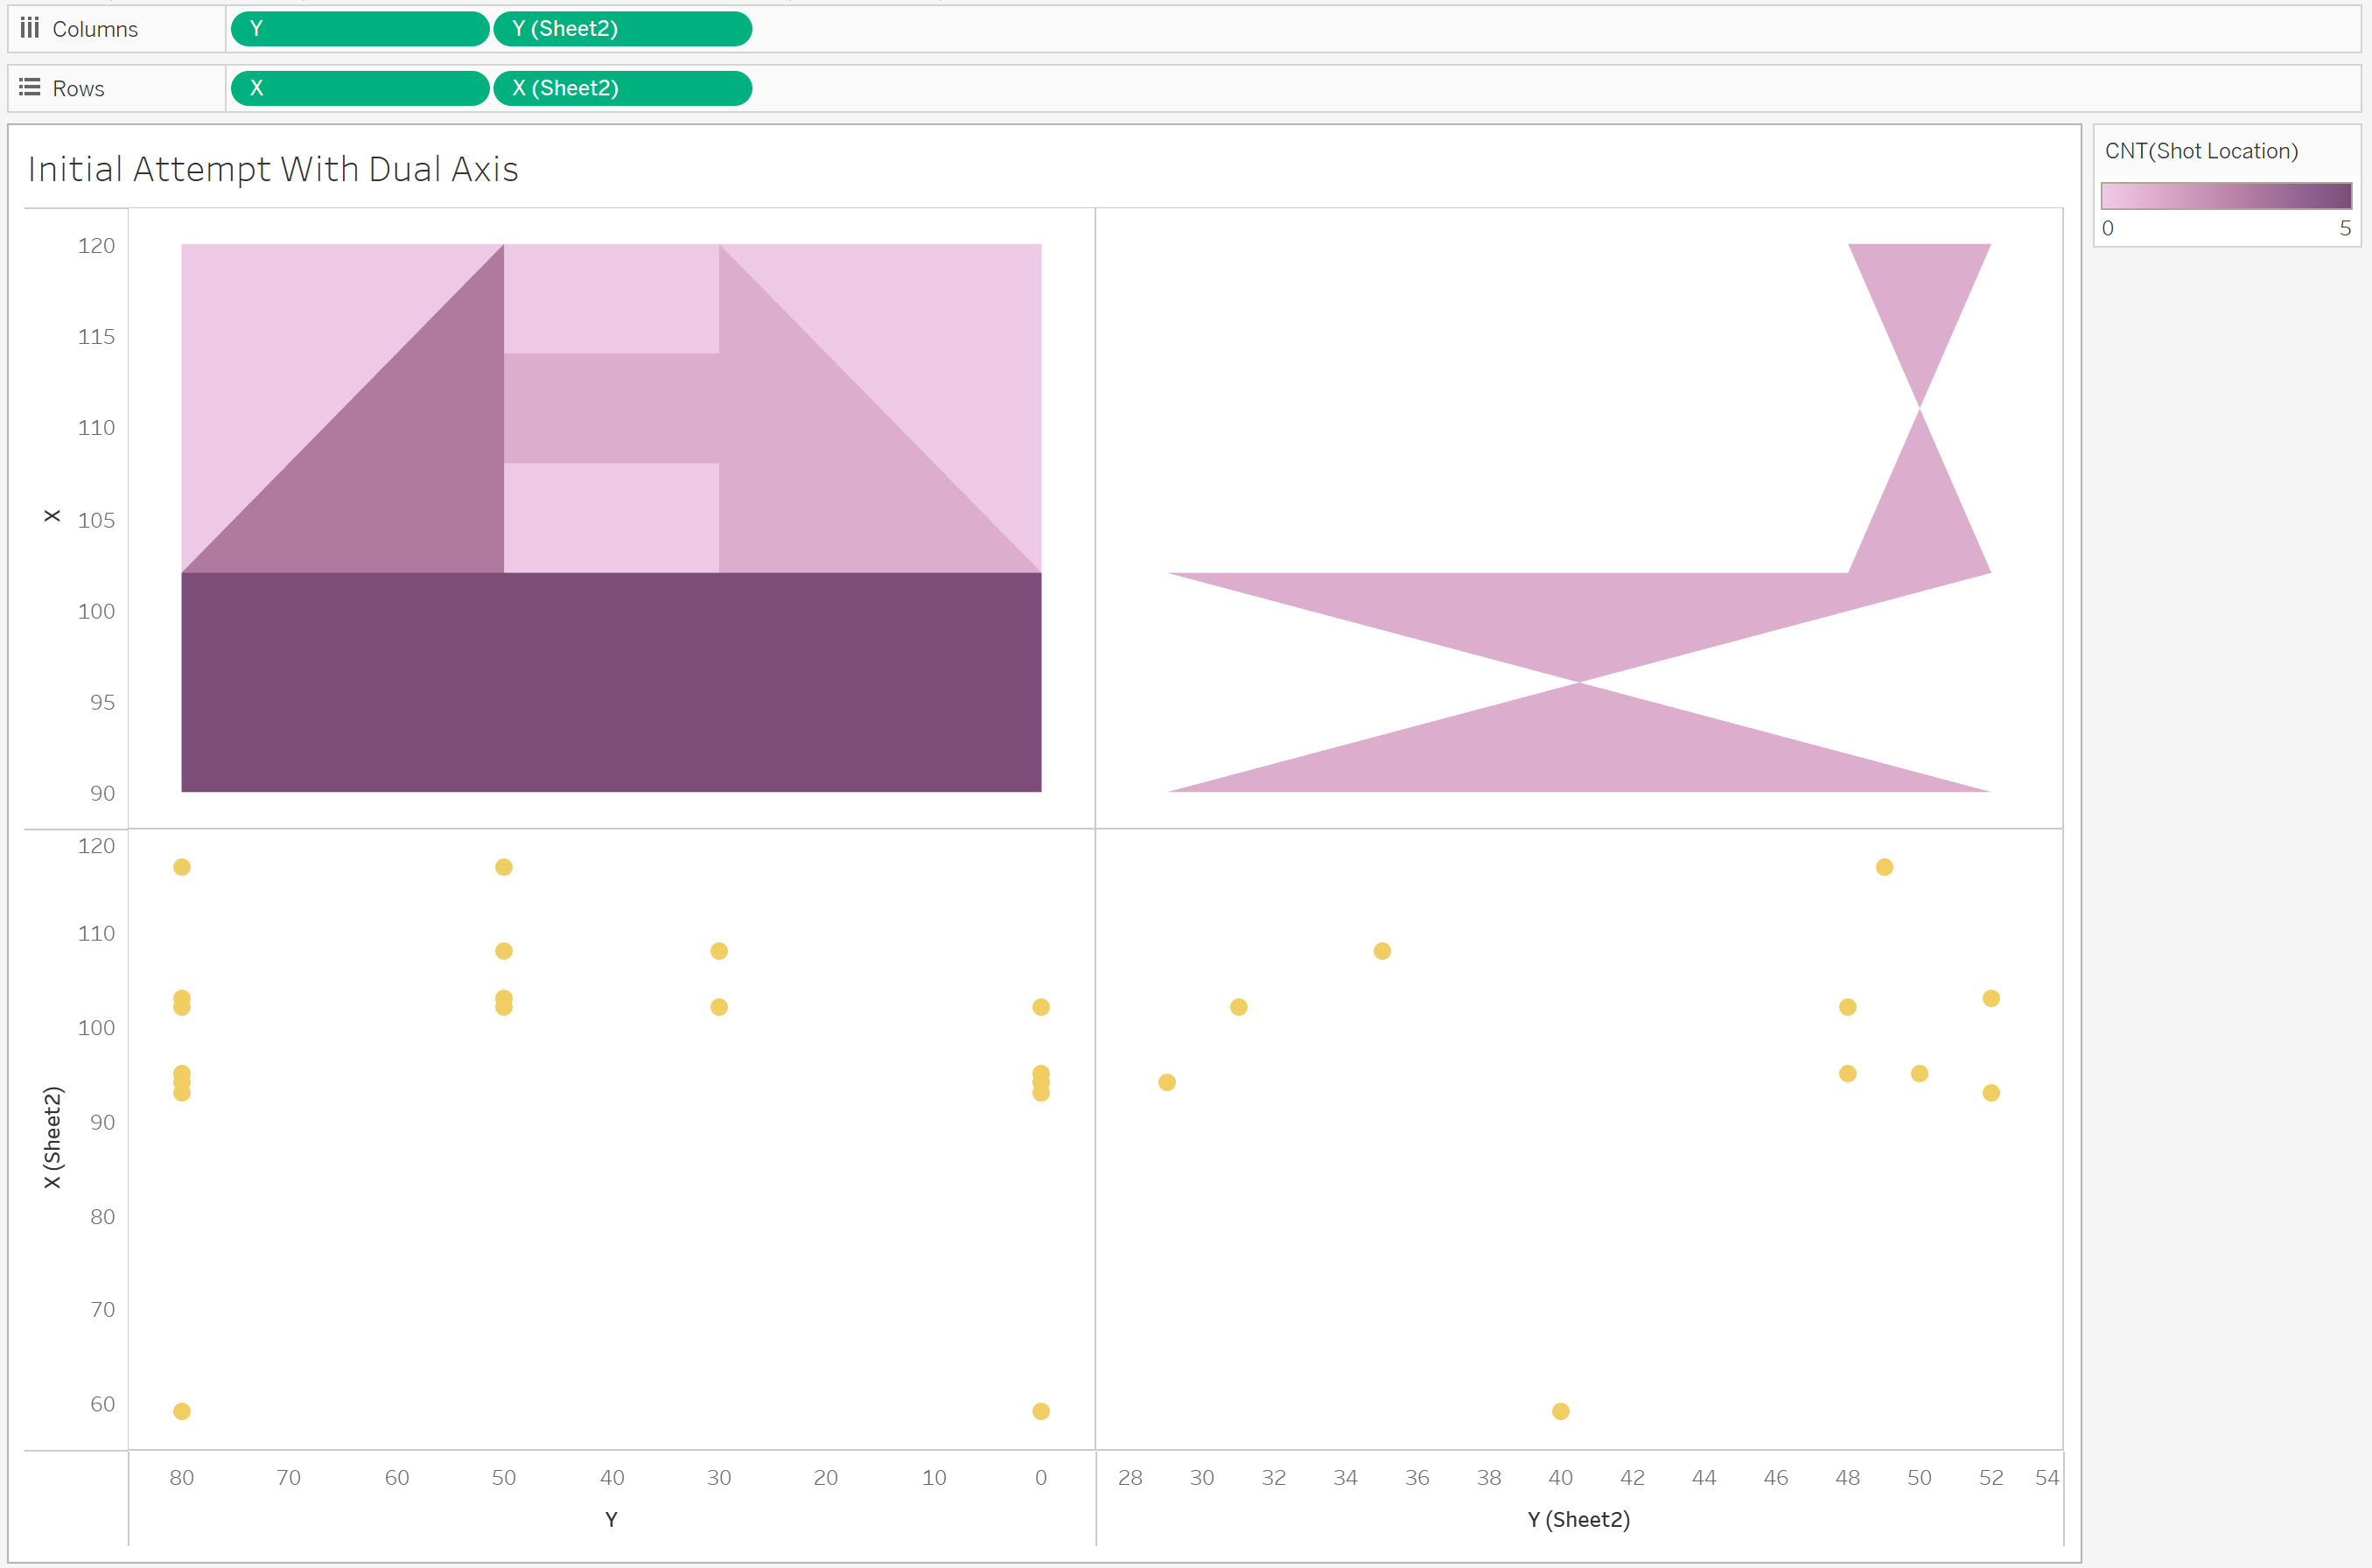Click the 28 tick on Y (Sheet2) axis
The width and height of the screenshot is (2372, 1568).
pyautogui.click(x=1130, y=1477)
